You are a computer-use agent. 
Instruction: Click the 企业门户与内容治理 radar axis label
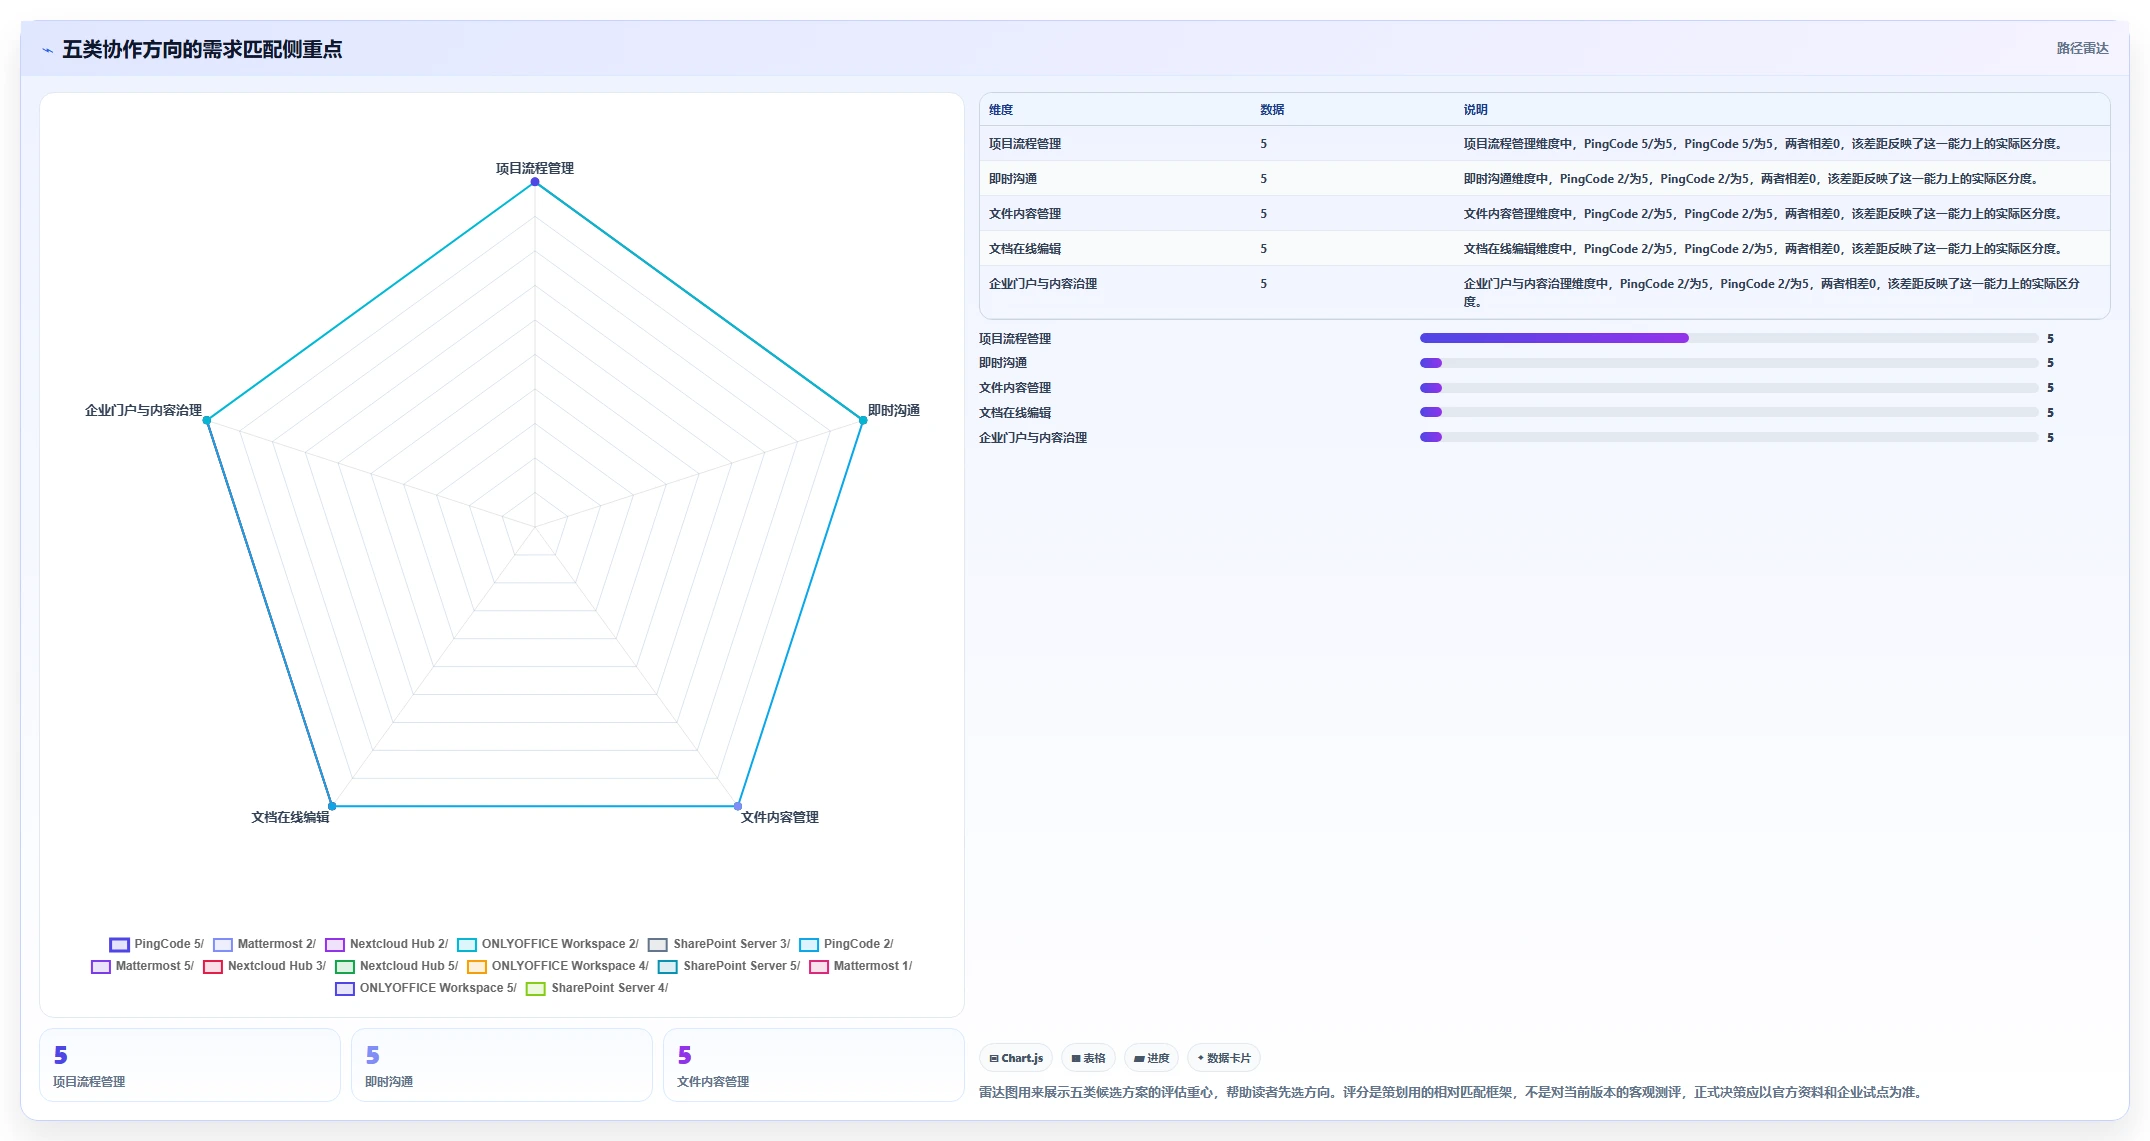(143, 410)
